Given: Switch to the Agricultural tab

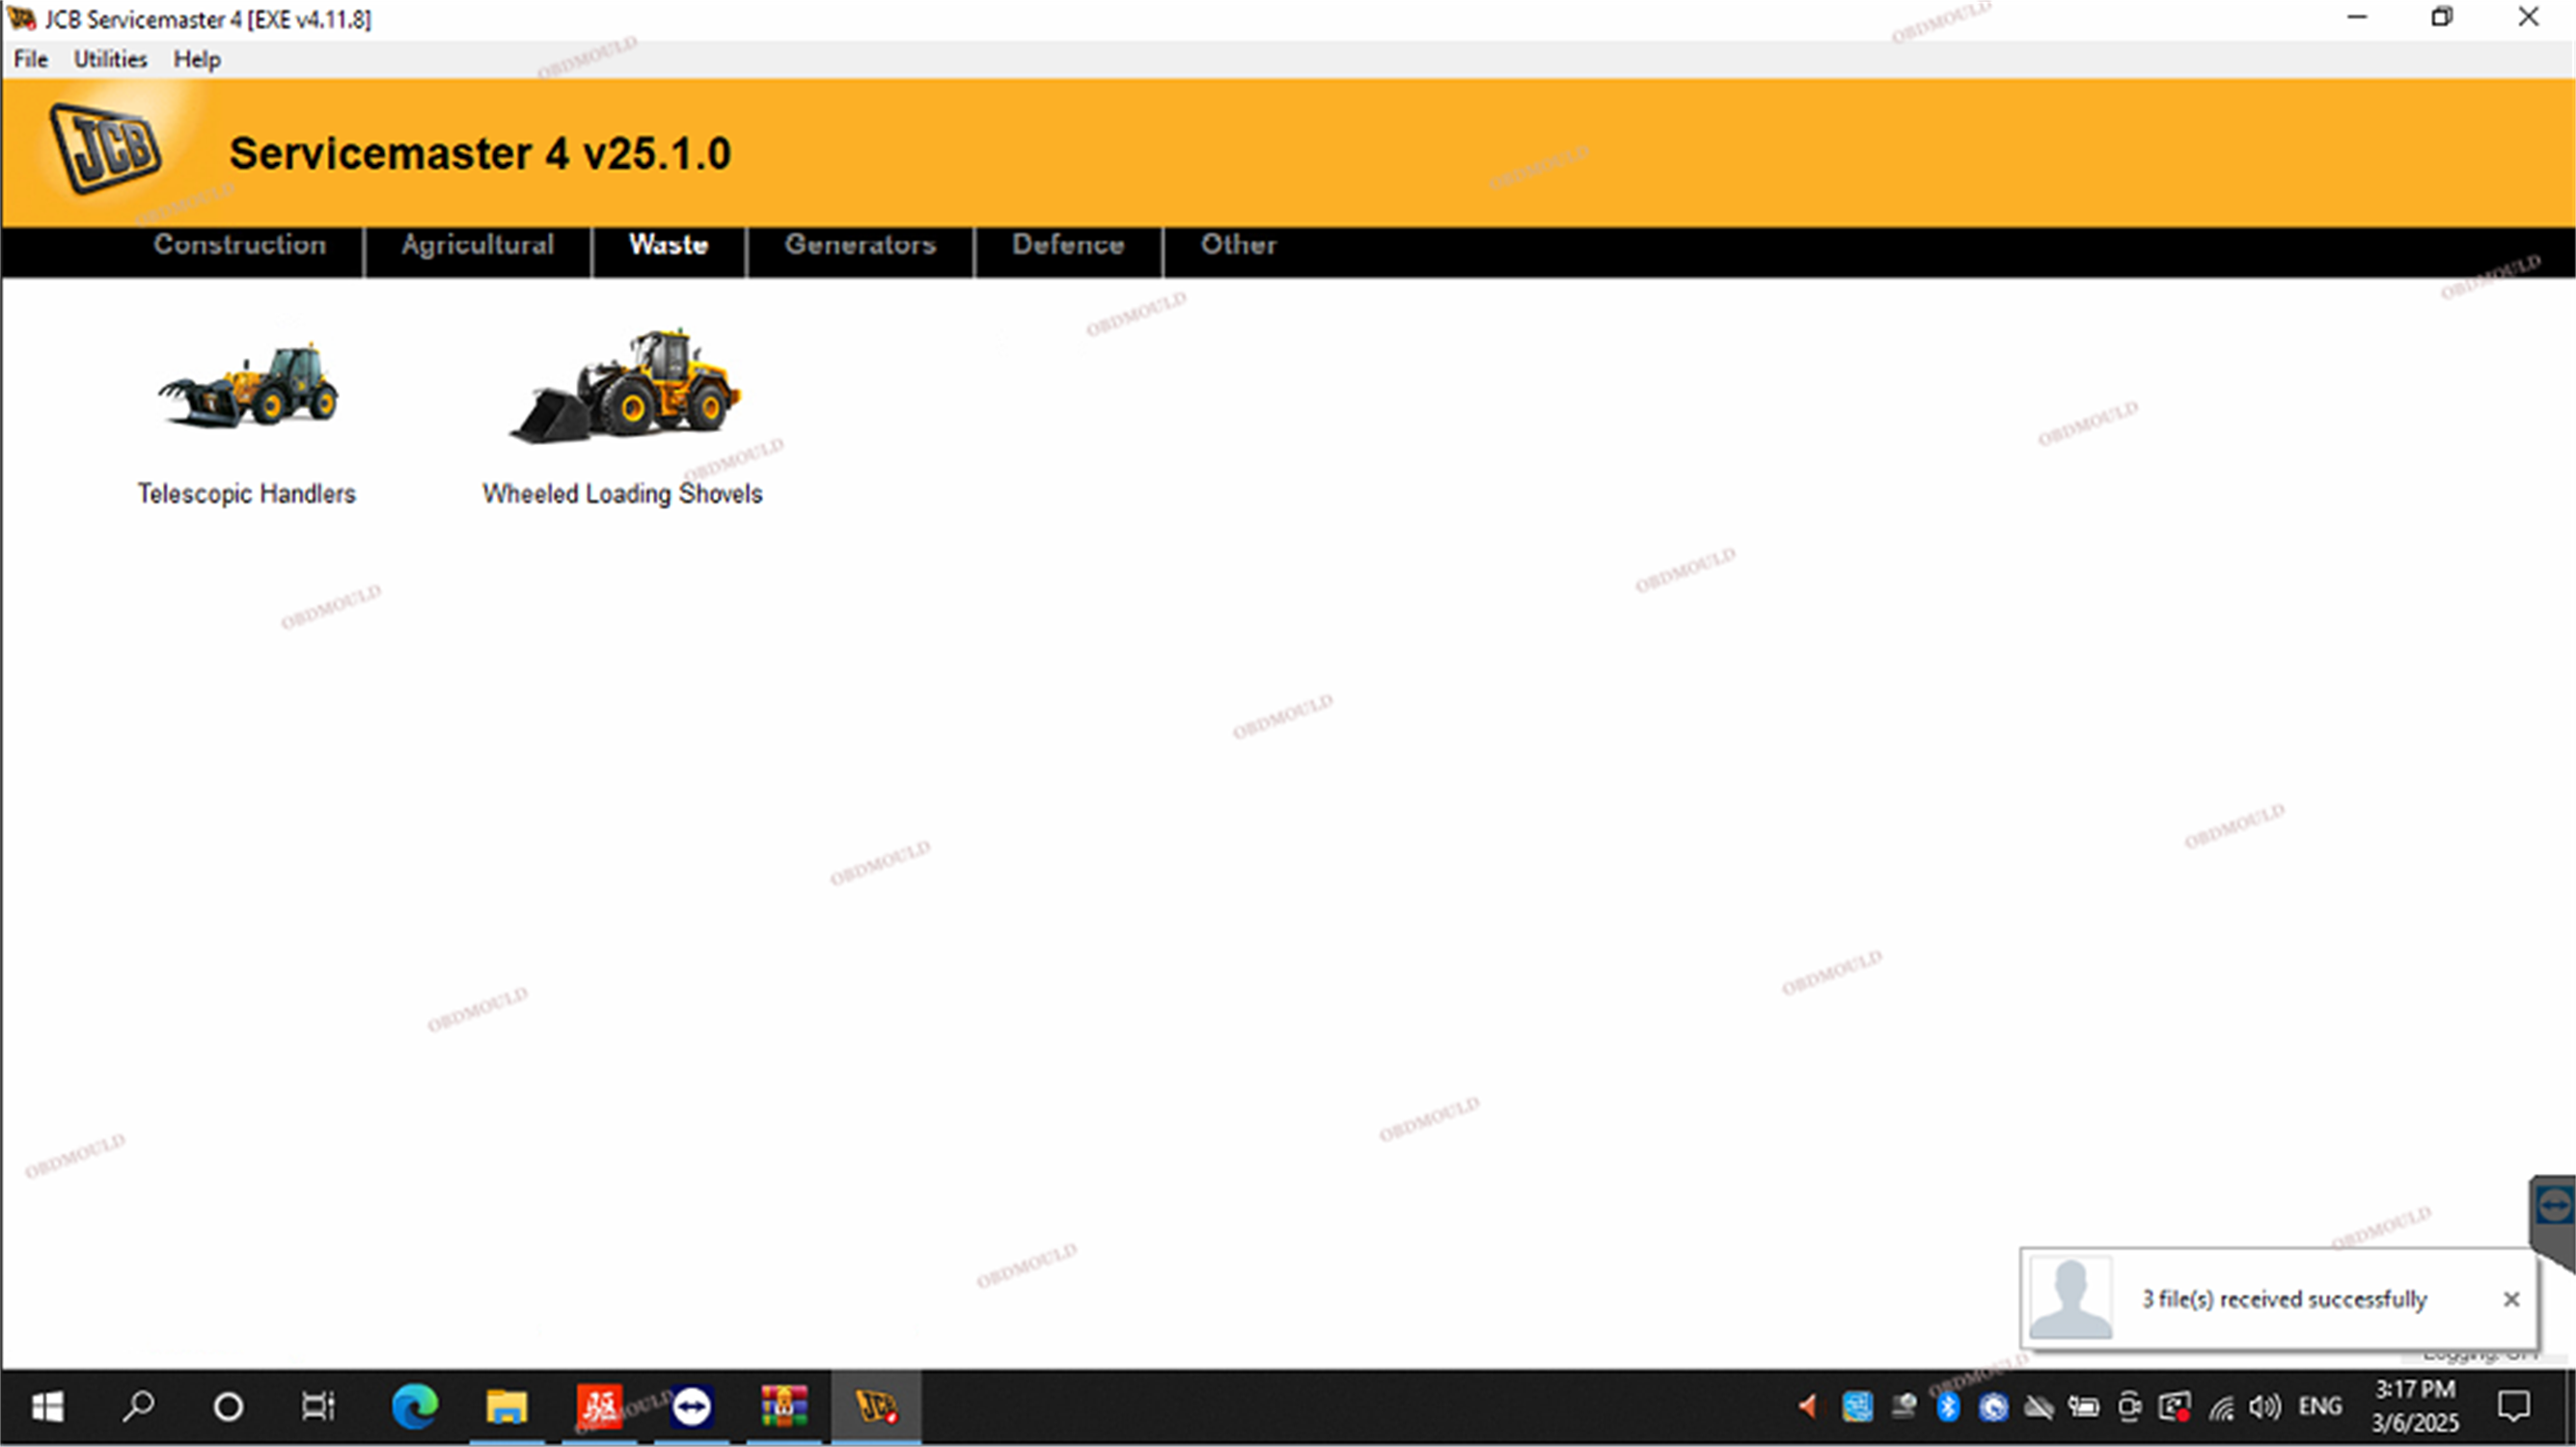Looking at the screenshot, I should 477,245.
